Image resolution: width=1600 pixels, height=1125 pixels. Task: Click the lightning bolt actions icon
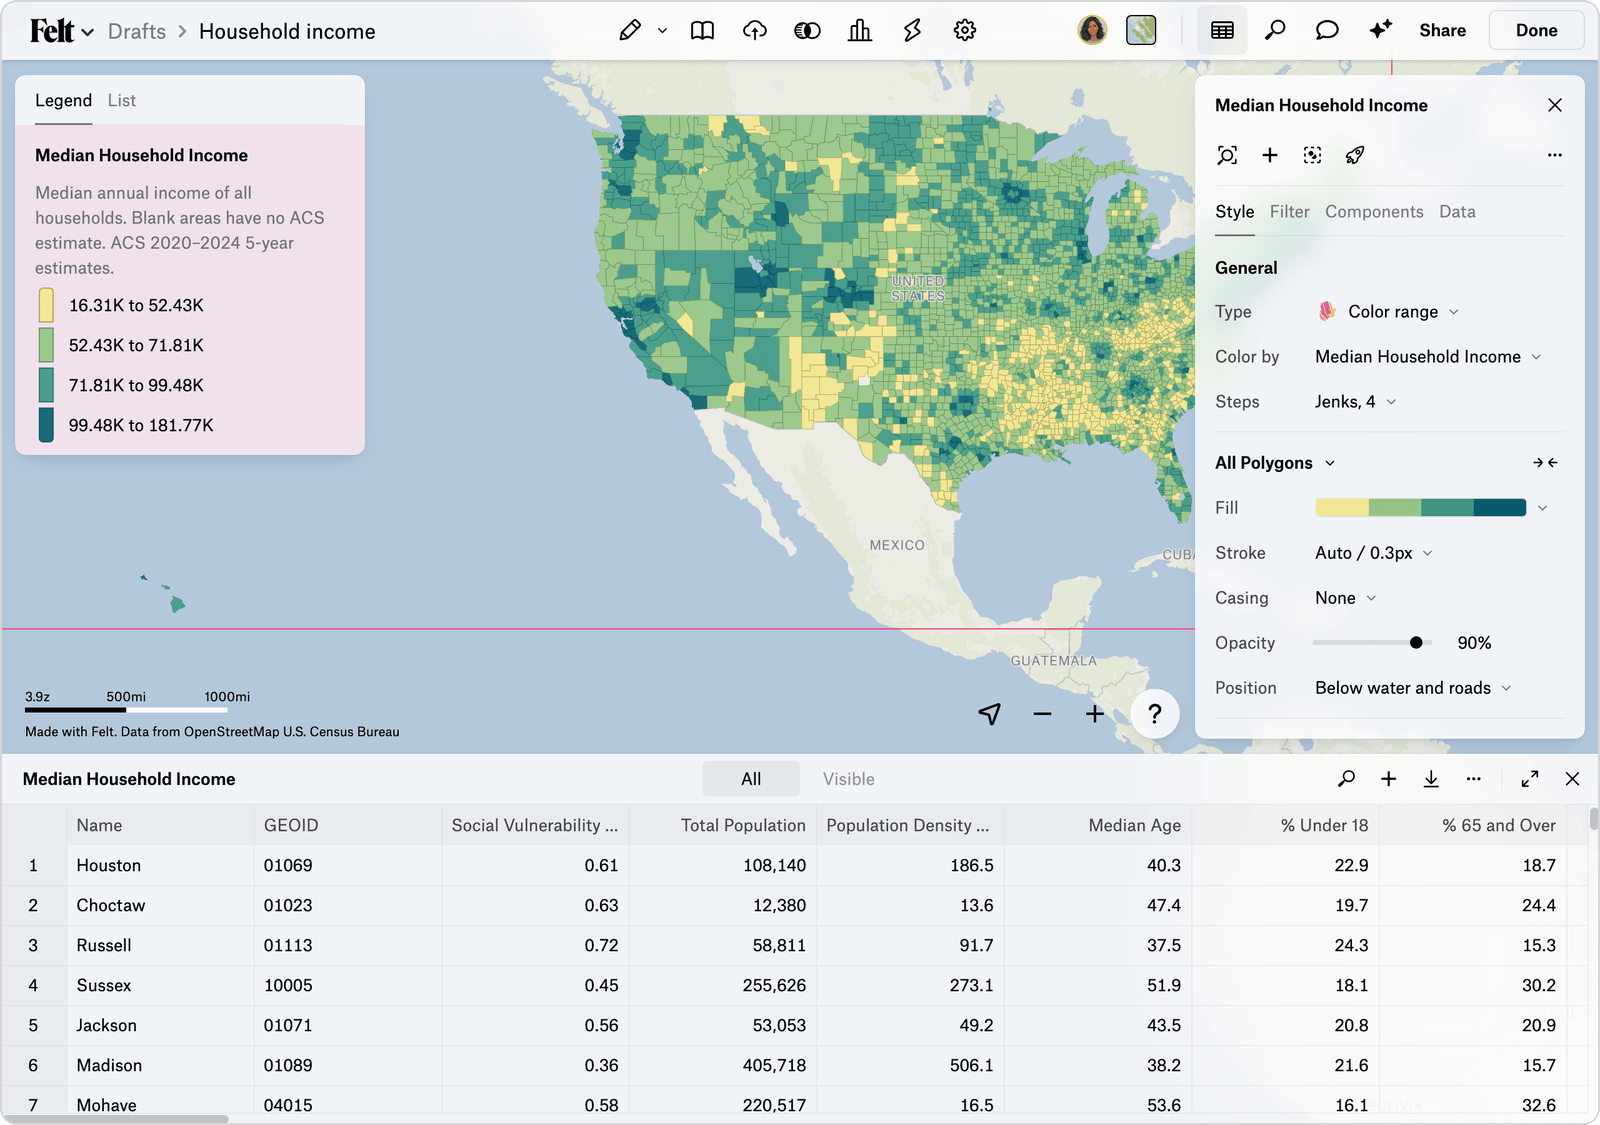point(912,31)
